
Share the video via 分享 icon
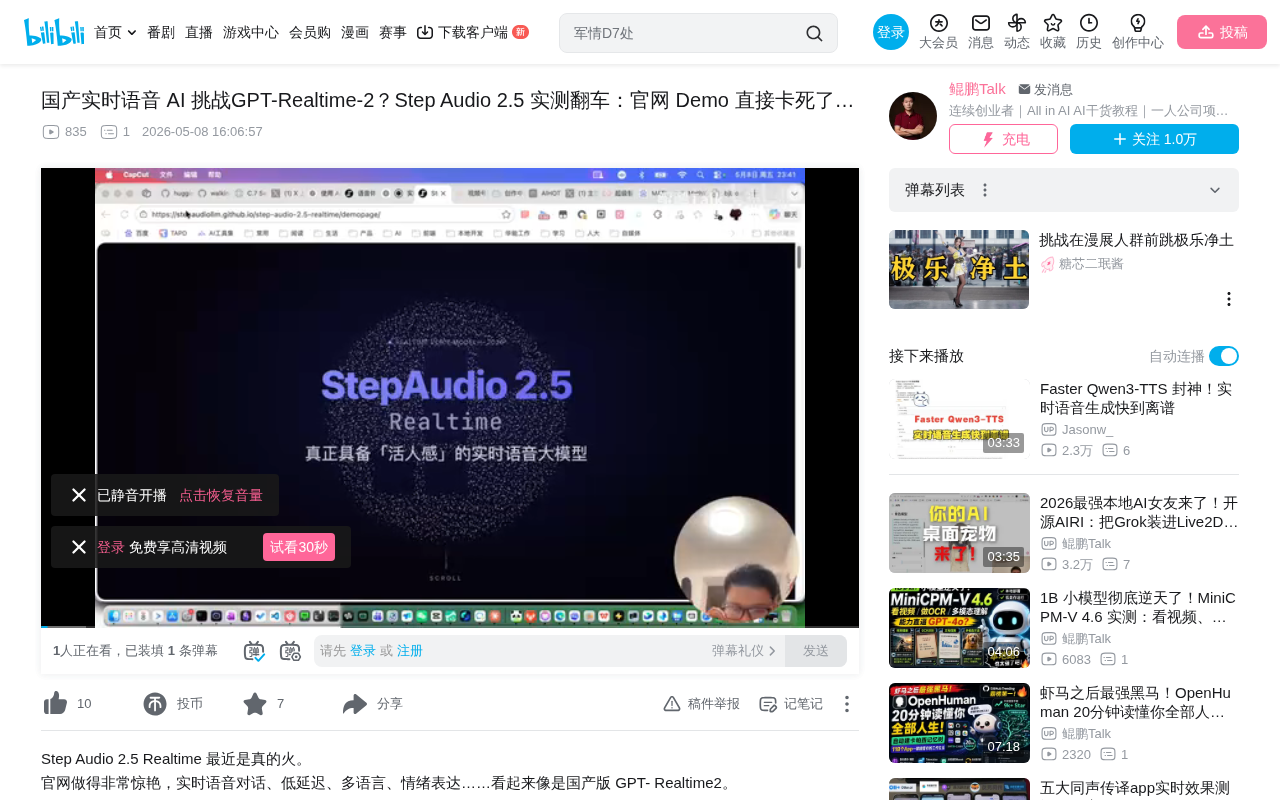pyautogui.click(x=355, y=704)
